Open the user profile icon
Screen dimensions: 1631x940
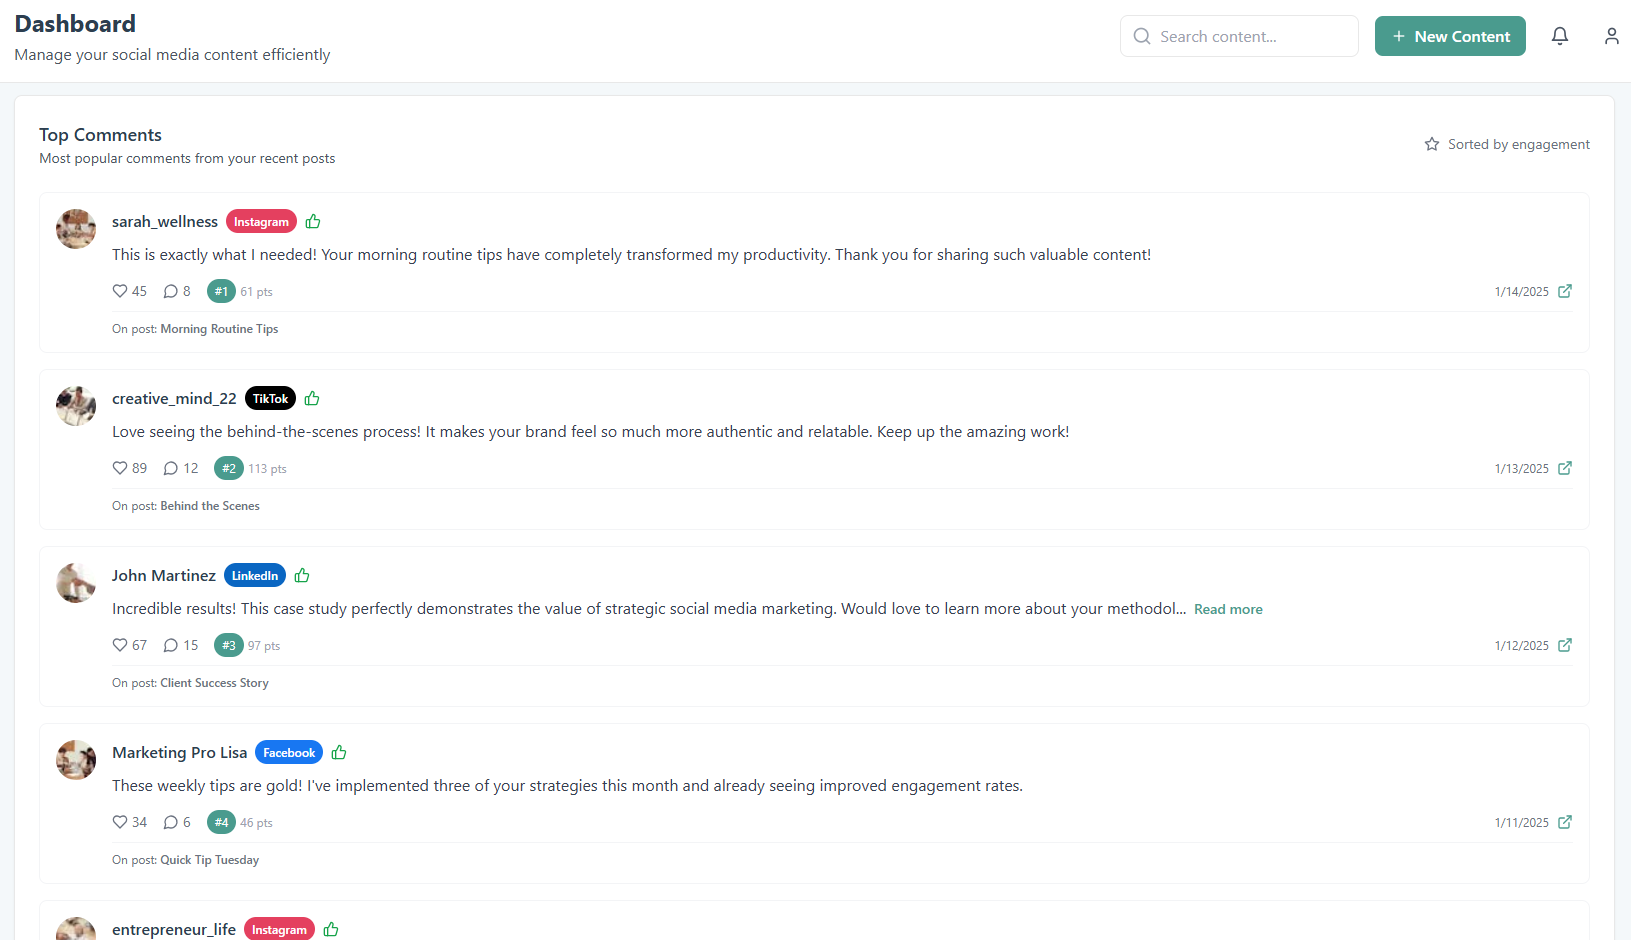1611,36
